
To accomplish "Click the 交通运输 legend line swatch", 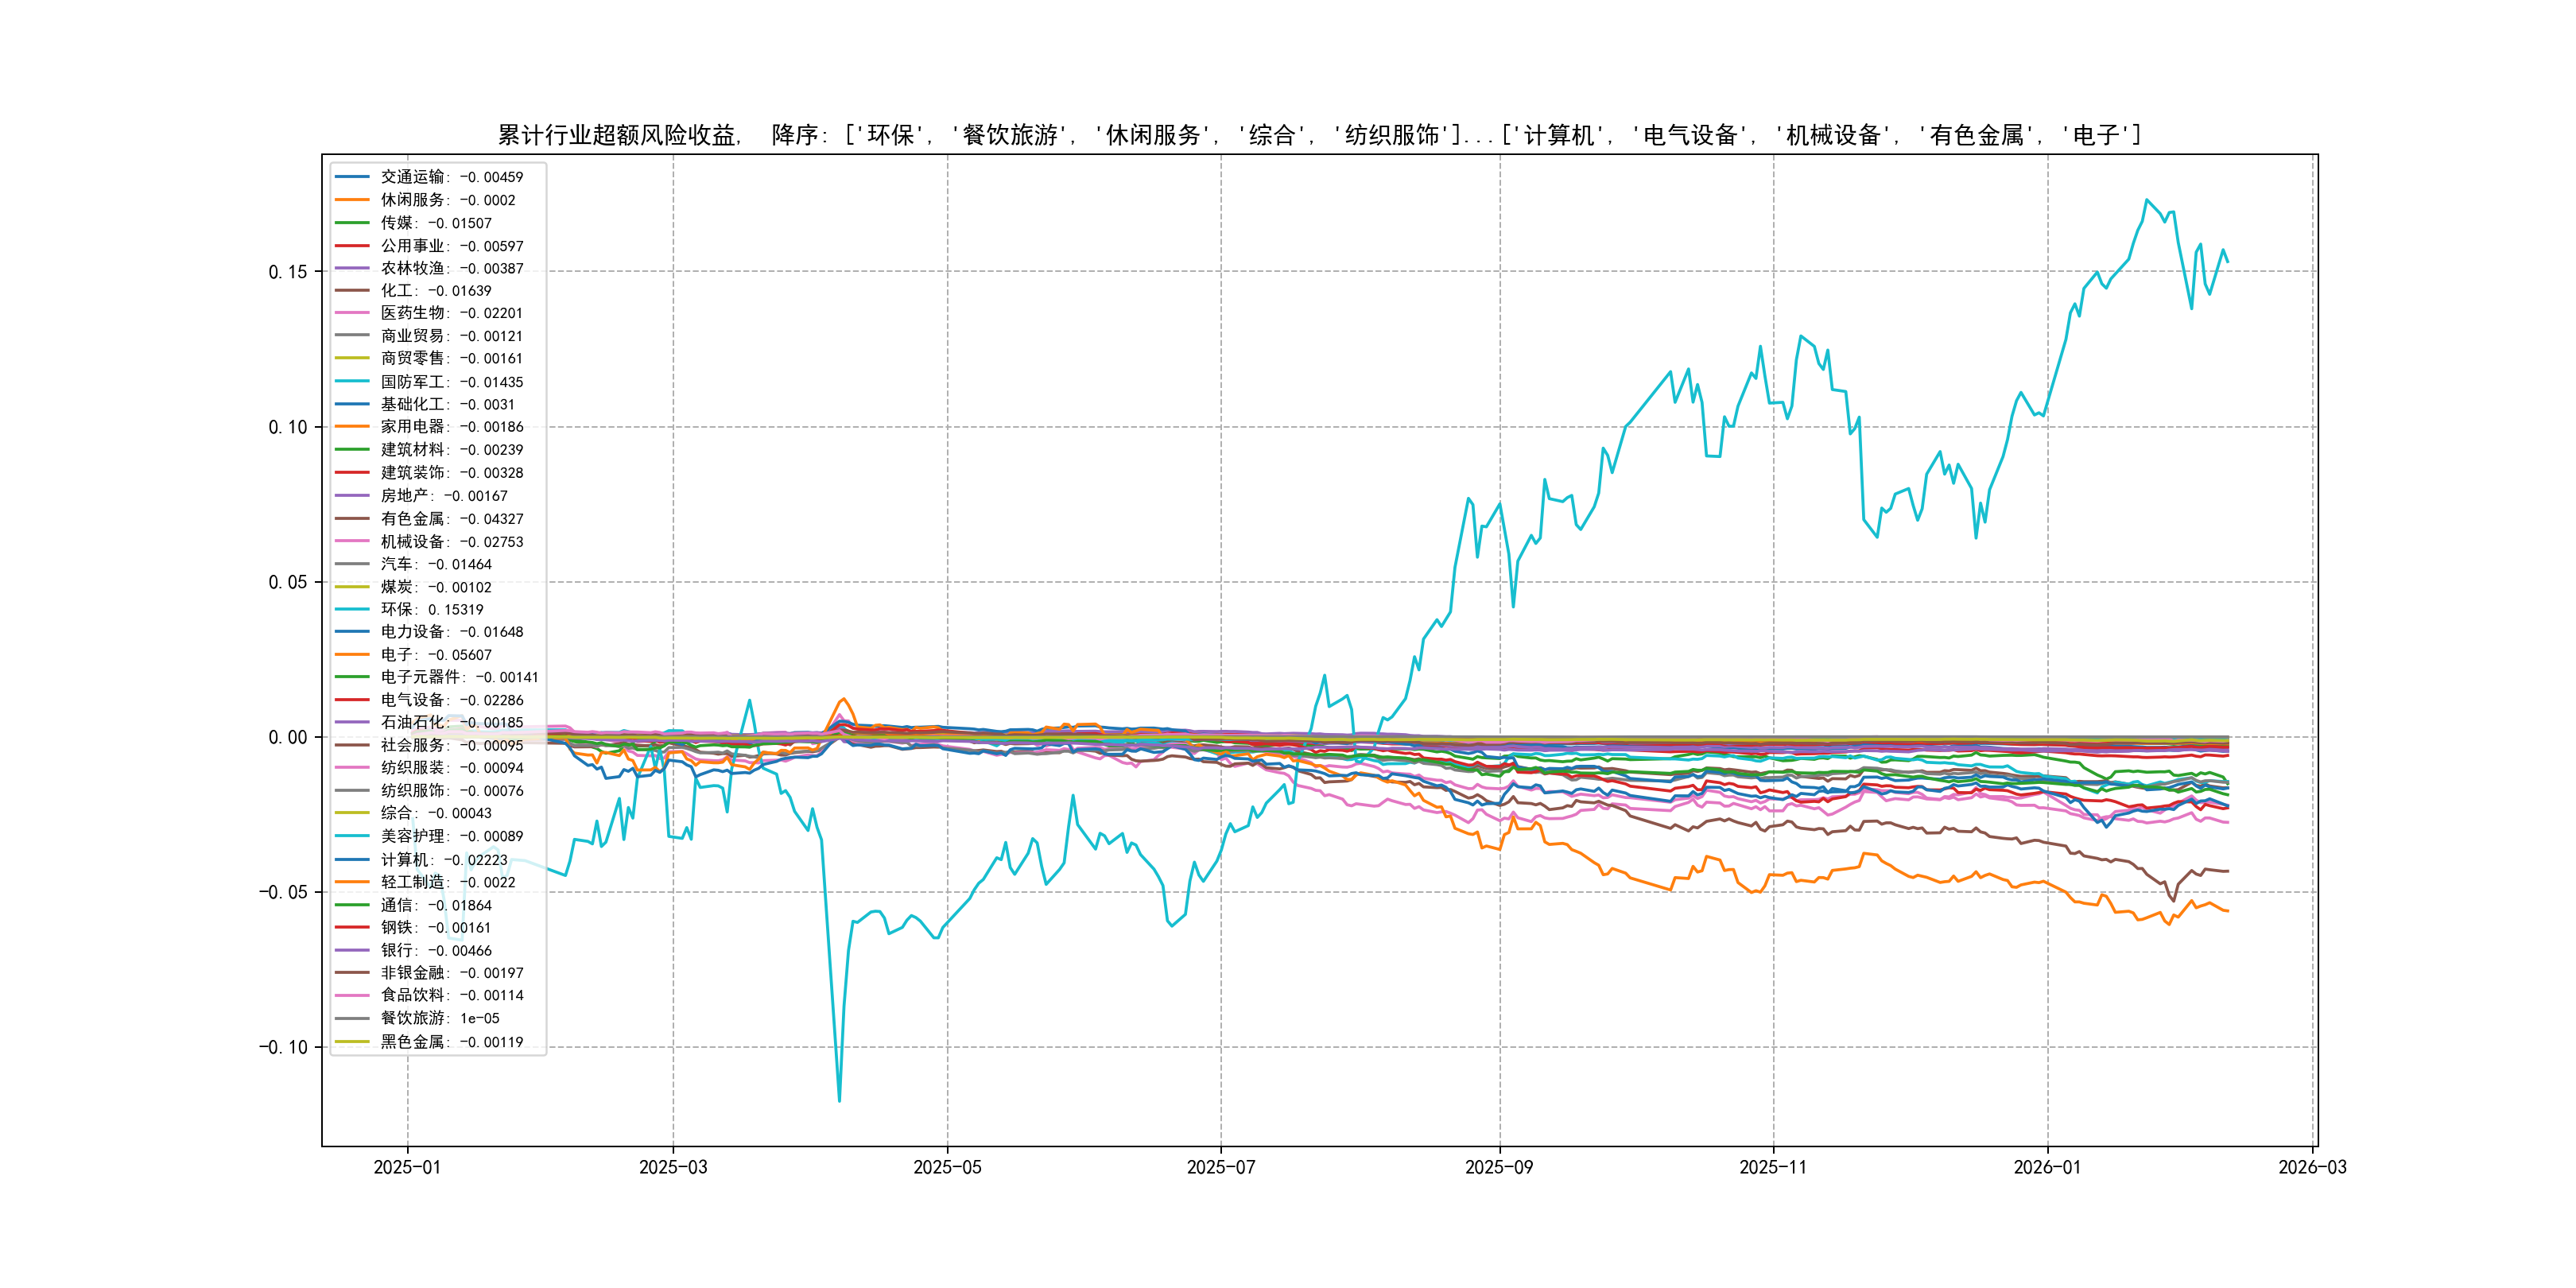I will (352, 177).
